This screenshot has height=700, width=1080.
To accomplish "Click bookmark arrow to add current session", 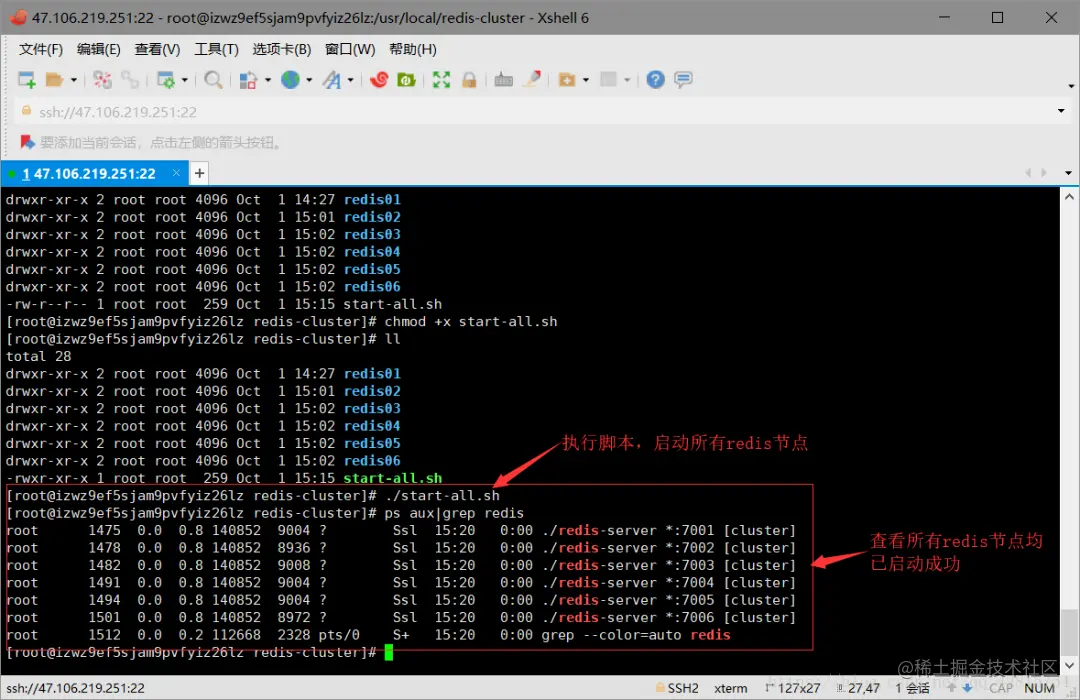I will pos(27,143).
